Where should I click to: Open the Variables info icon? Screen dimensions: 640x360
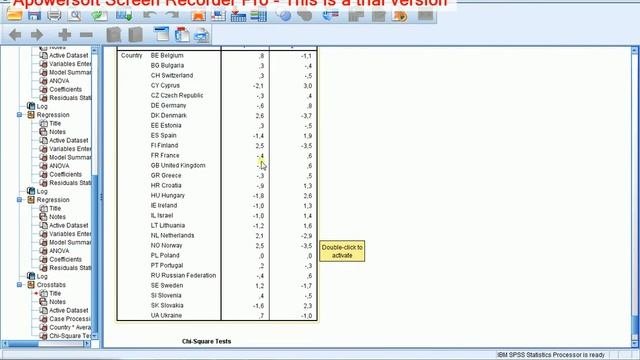tap(258, 16)
